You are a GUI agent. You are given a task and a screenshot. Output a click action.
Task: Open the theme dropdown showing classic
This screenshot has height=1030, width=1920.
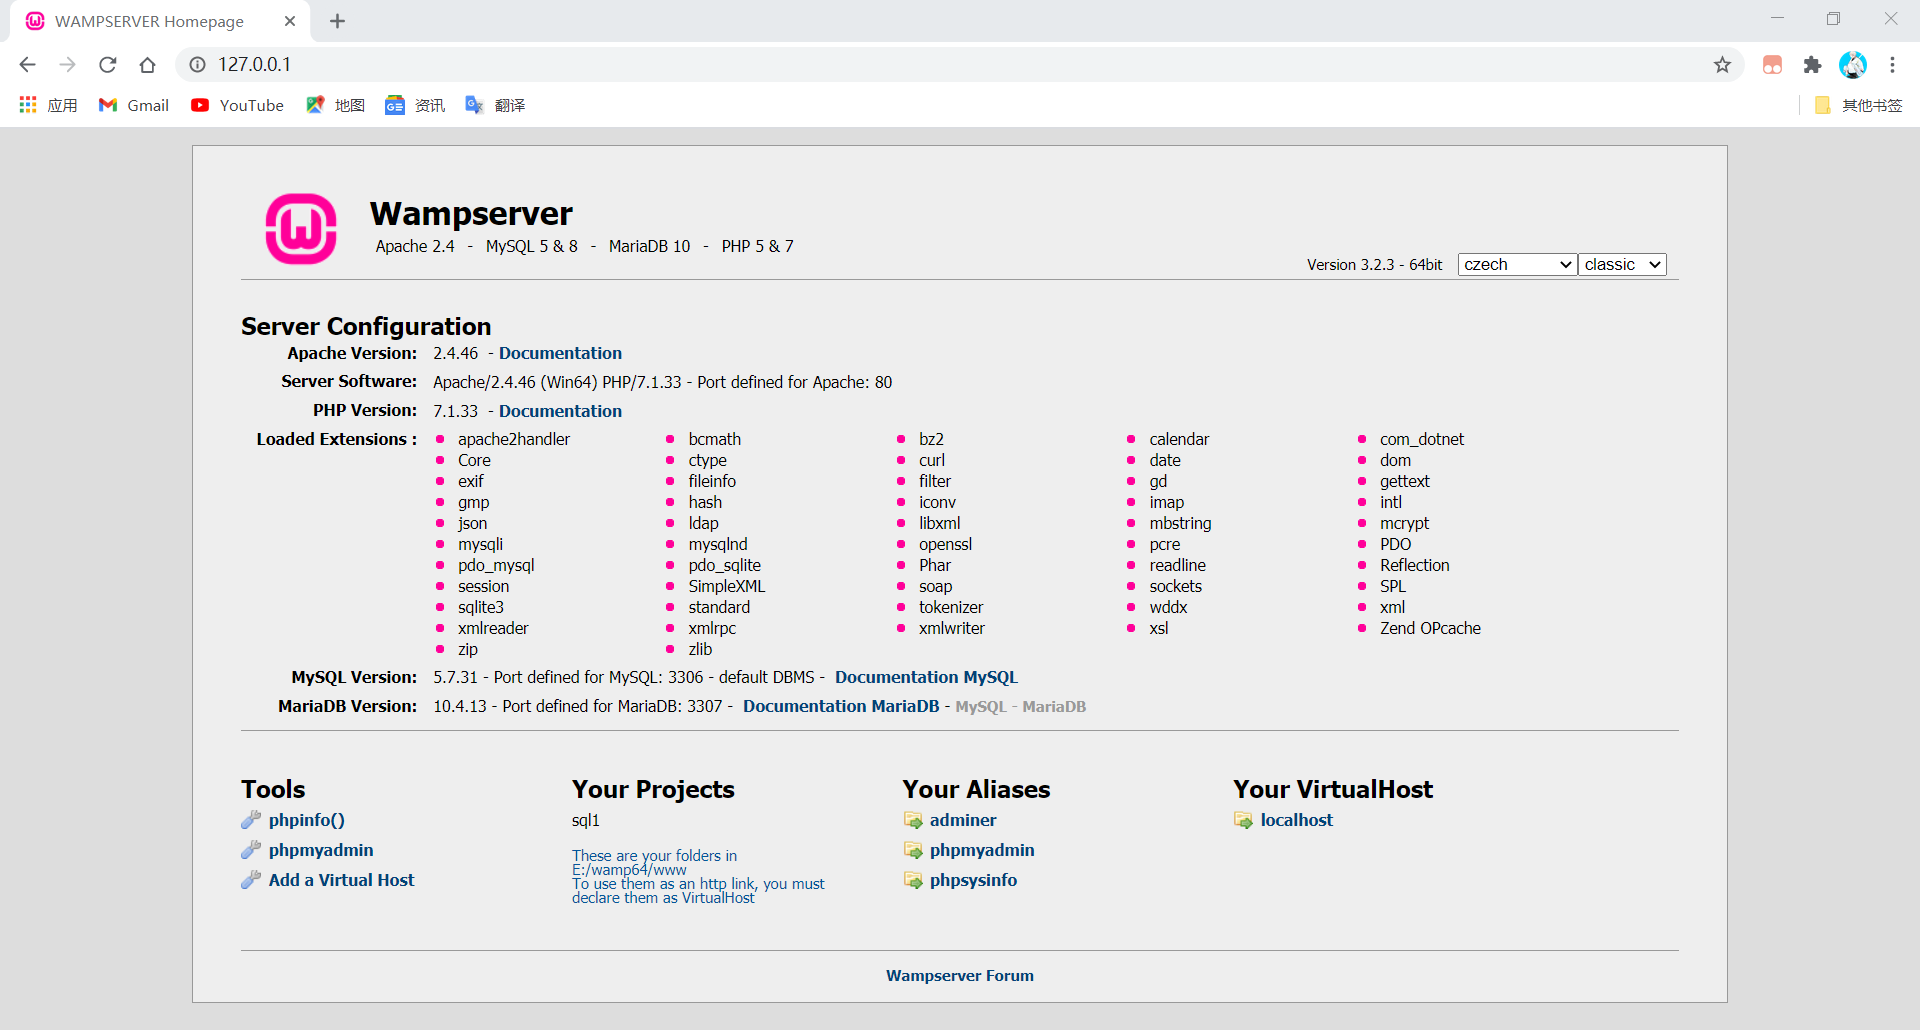(x=1622, y=264)
